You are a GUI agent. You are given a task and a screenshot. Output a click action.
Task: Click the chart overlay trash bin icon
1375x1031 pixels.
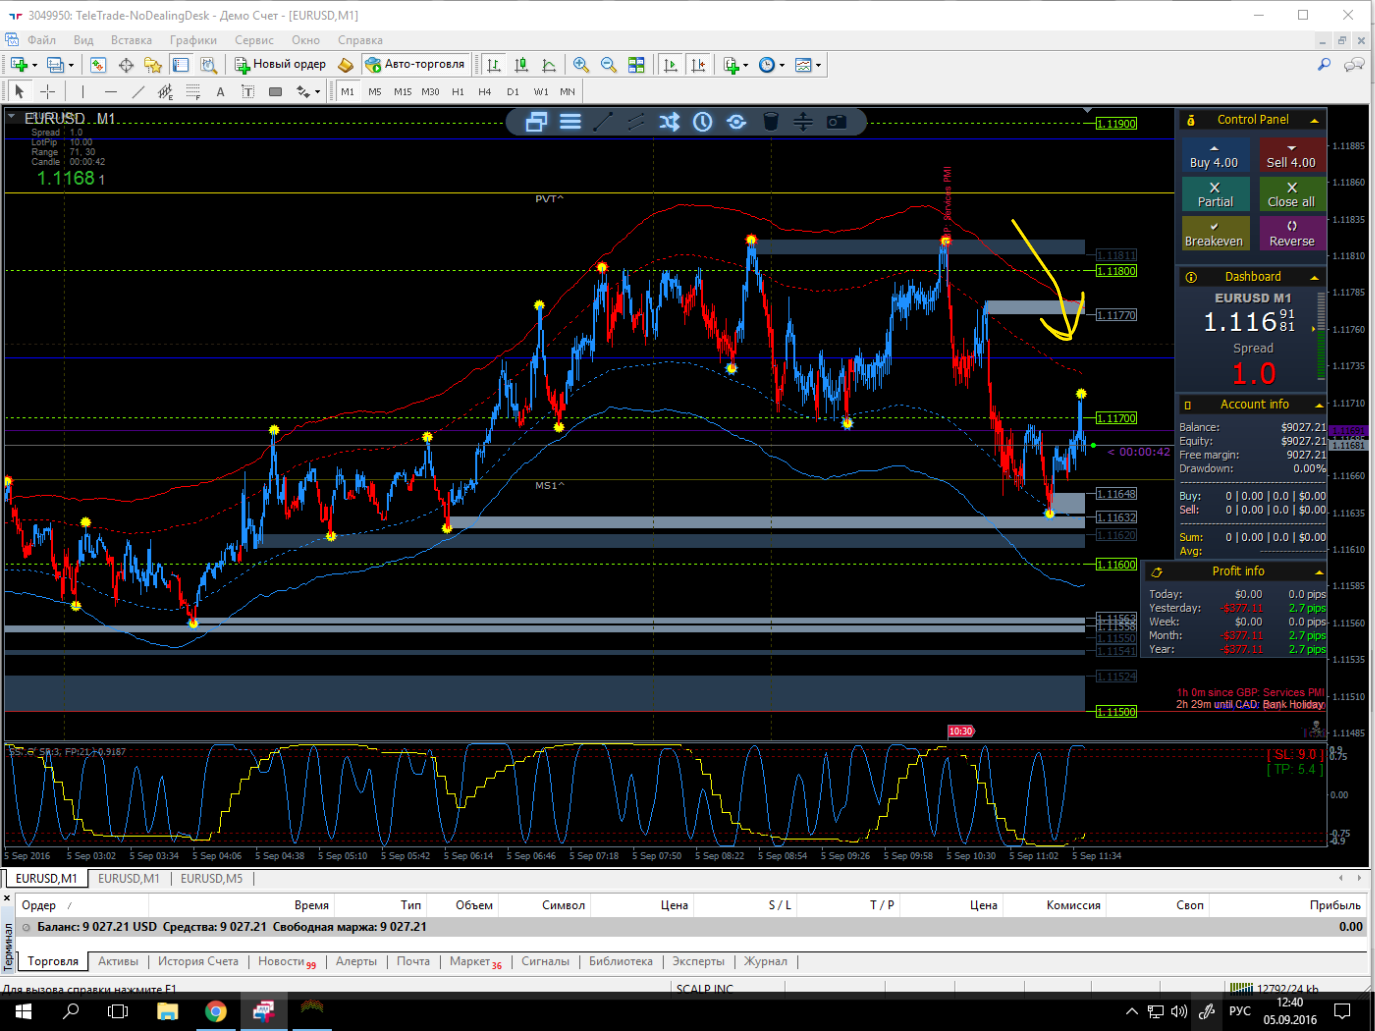[770, 122]
